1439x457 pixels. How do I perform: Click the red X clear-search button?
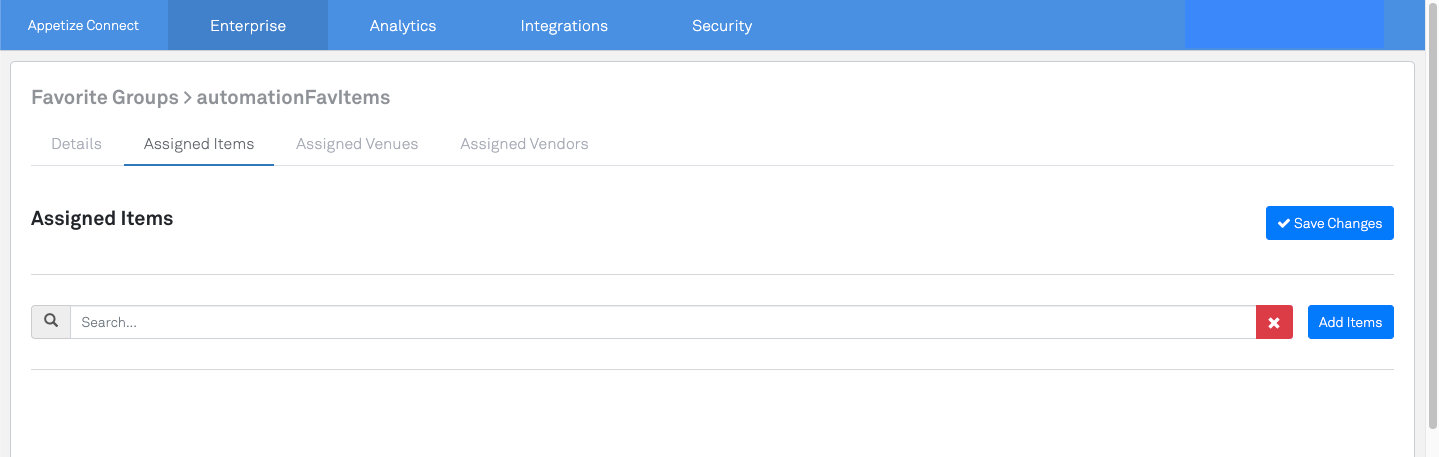(1274, 322)
